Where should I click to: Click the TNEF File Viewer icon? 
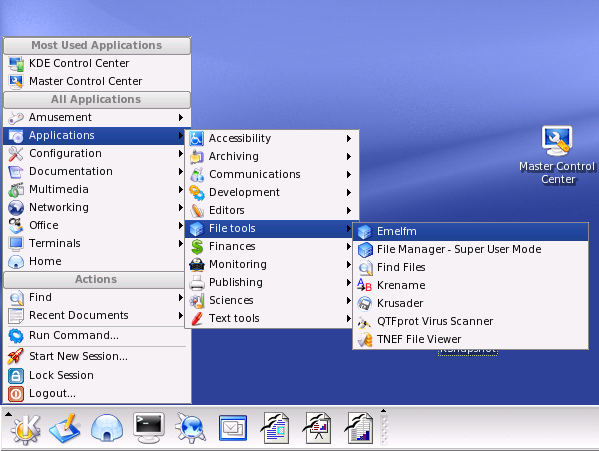(x=365, y=339)
